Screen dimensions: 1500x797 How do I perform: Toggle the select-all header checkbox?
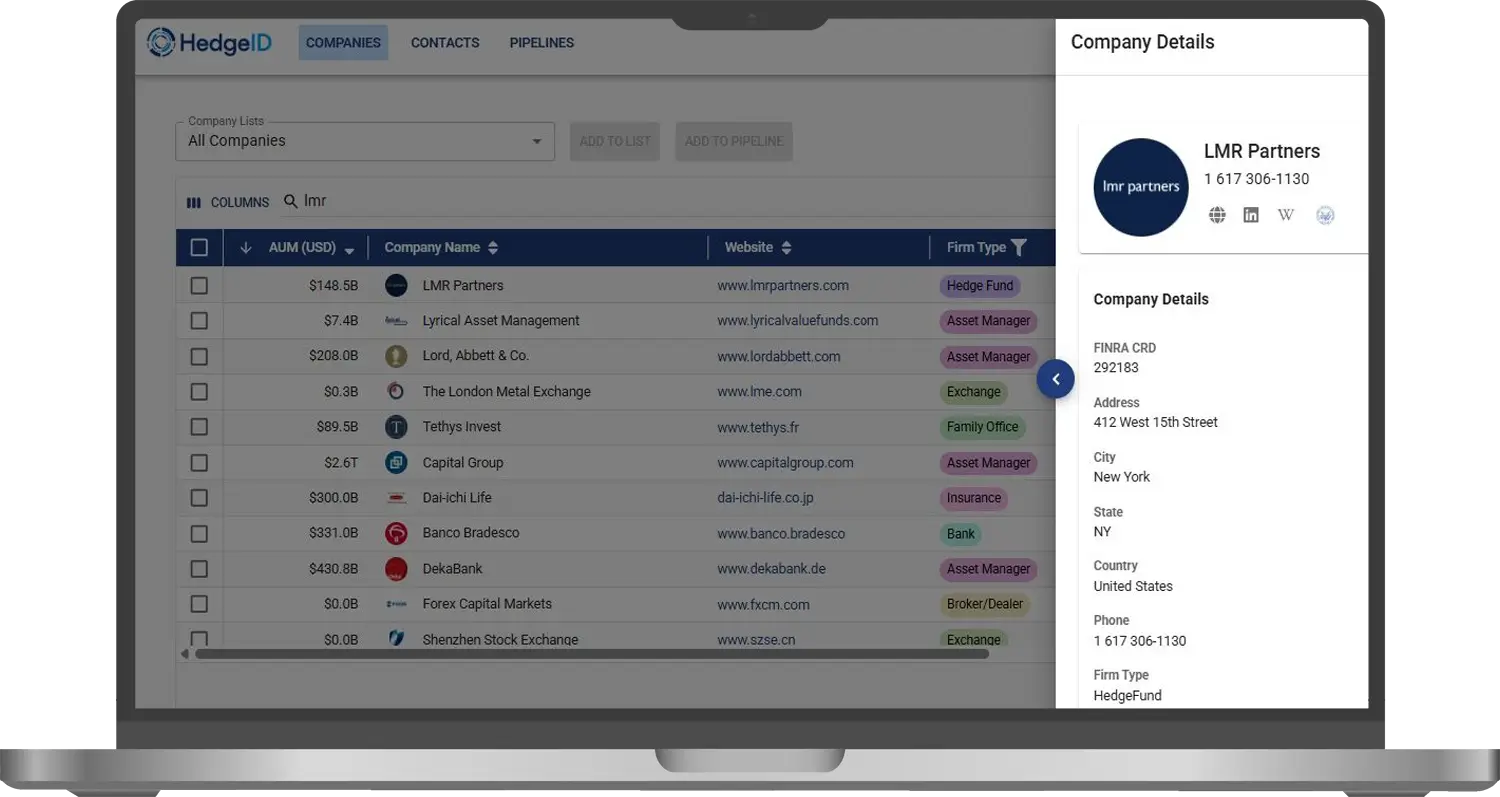(199, 248)
